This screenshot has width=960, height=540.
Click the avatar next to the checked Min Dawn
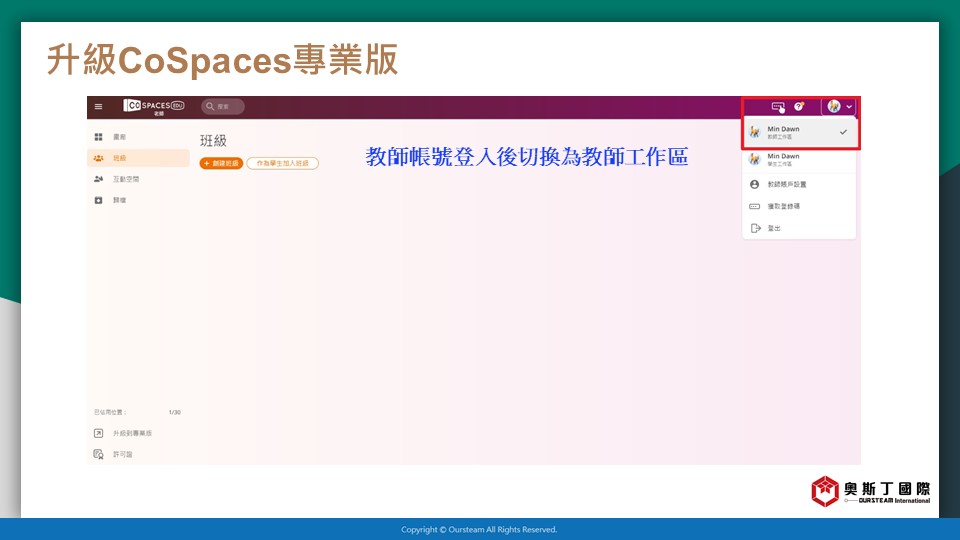754,132
